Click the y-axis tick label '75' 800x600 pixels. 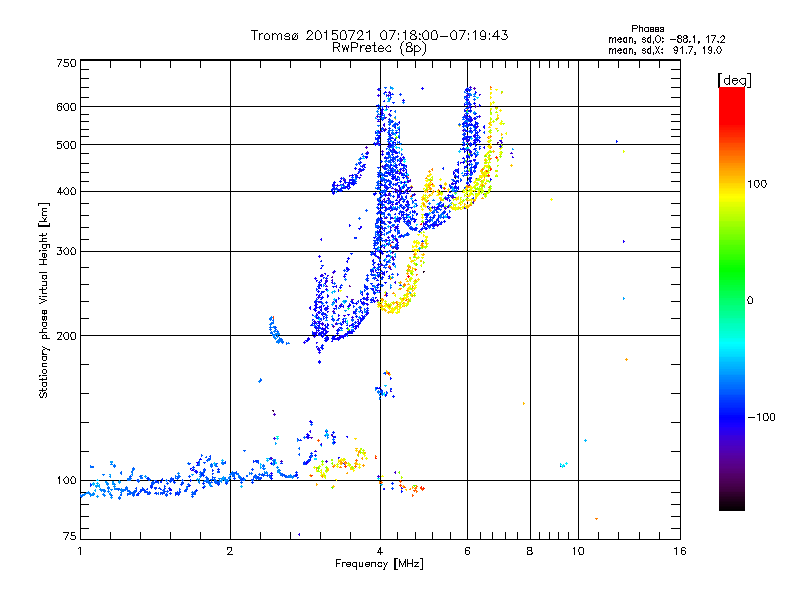(70, 536)
